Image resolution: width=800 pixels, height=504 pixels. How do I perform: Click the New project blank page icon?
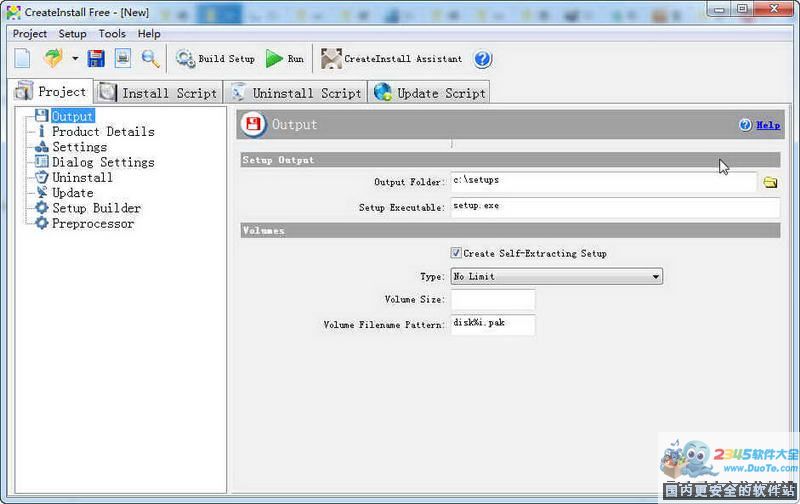point(22,59)
